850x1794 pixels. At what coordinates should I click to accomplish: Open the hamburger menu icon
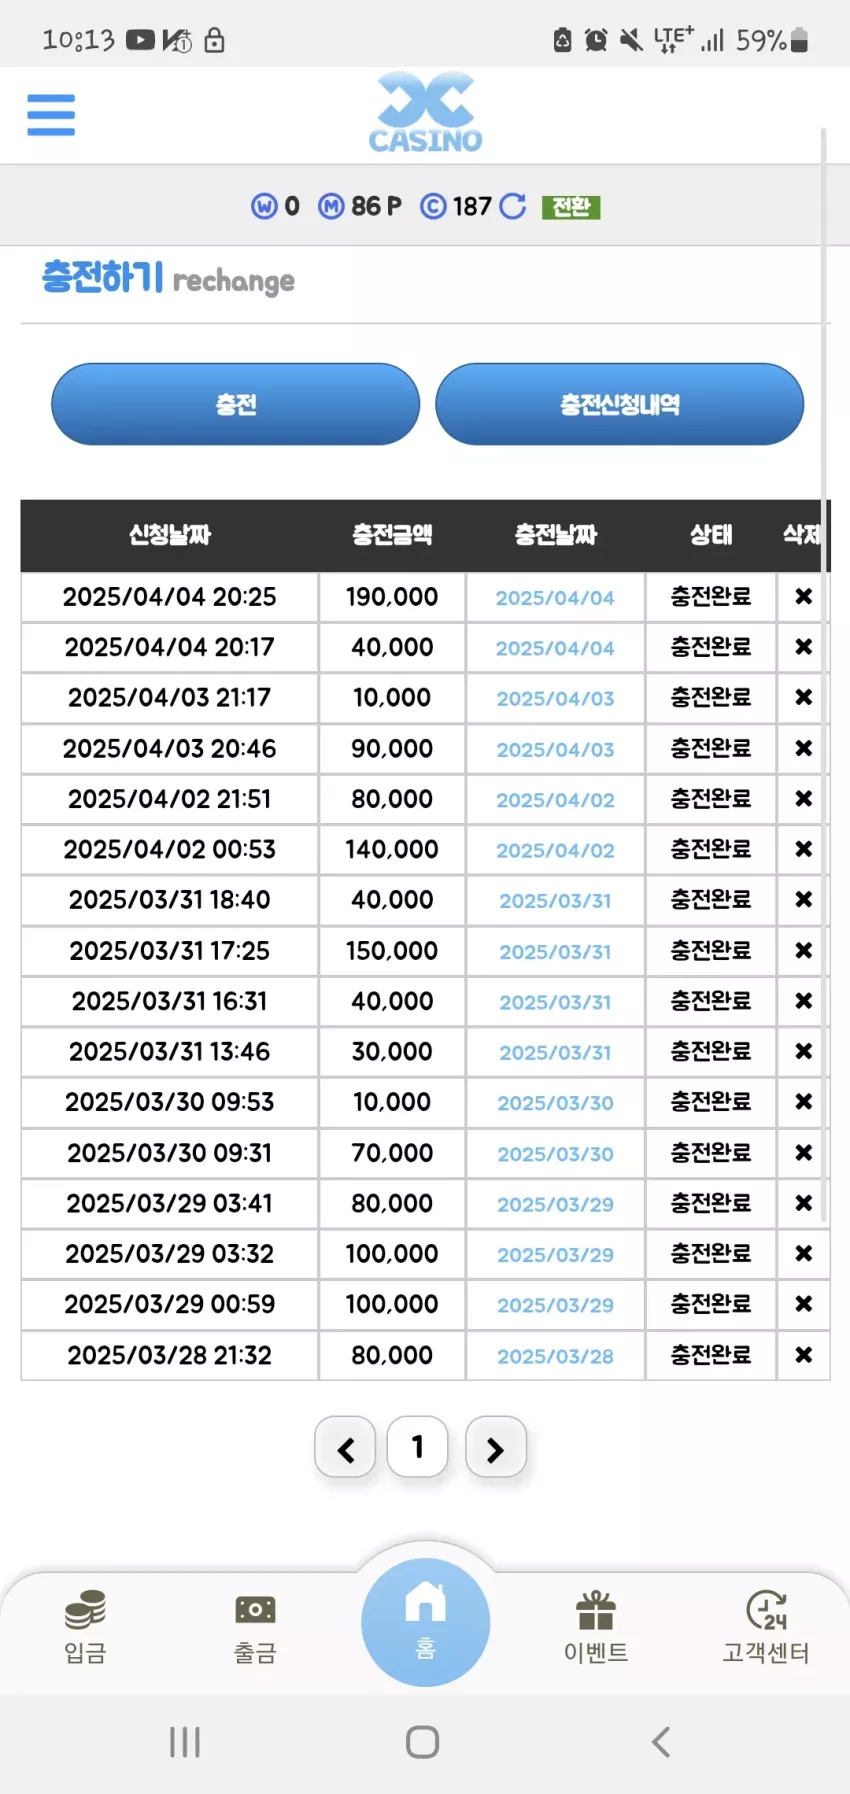click(51, 115)
